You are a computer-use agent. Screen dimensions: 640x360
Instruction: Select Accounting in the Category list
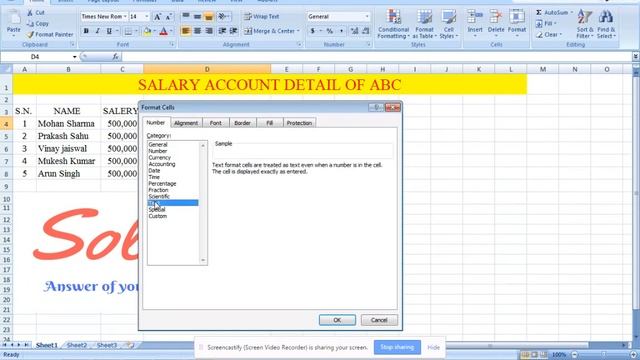point(162,164)
